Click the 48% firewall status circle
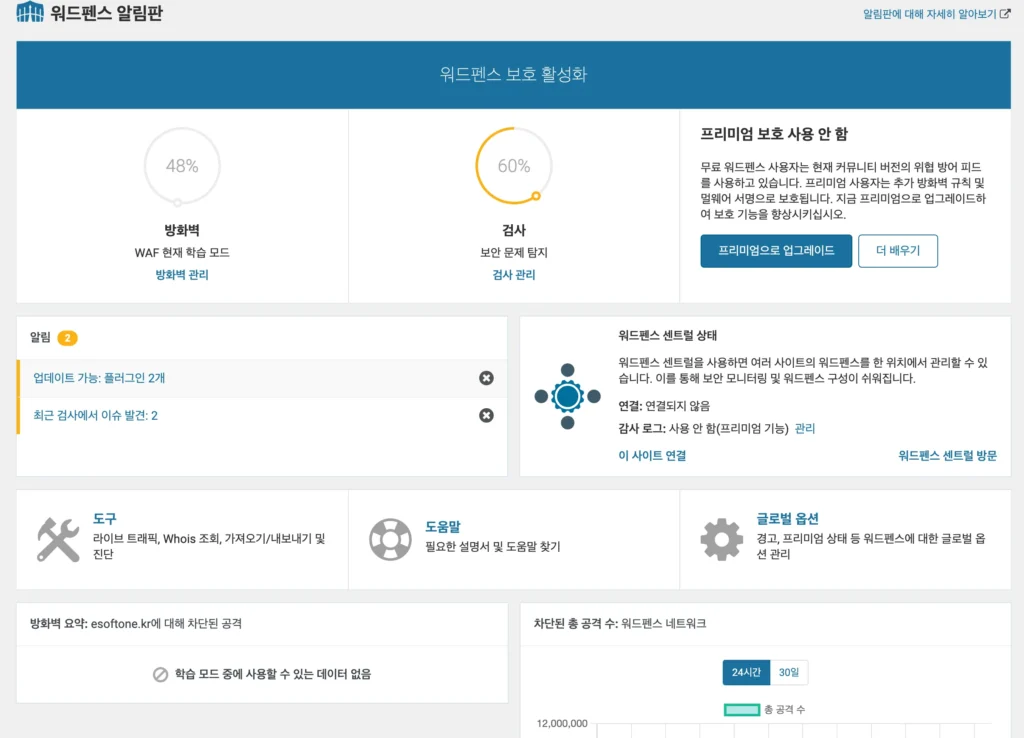This screenshot has height=738, width=1024. pyautogui.click(x=182, y=166)
